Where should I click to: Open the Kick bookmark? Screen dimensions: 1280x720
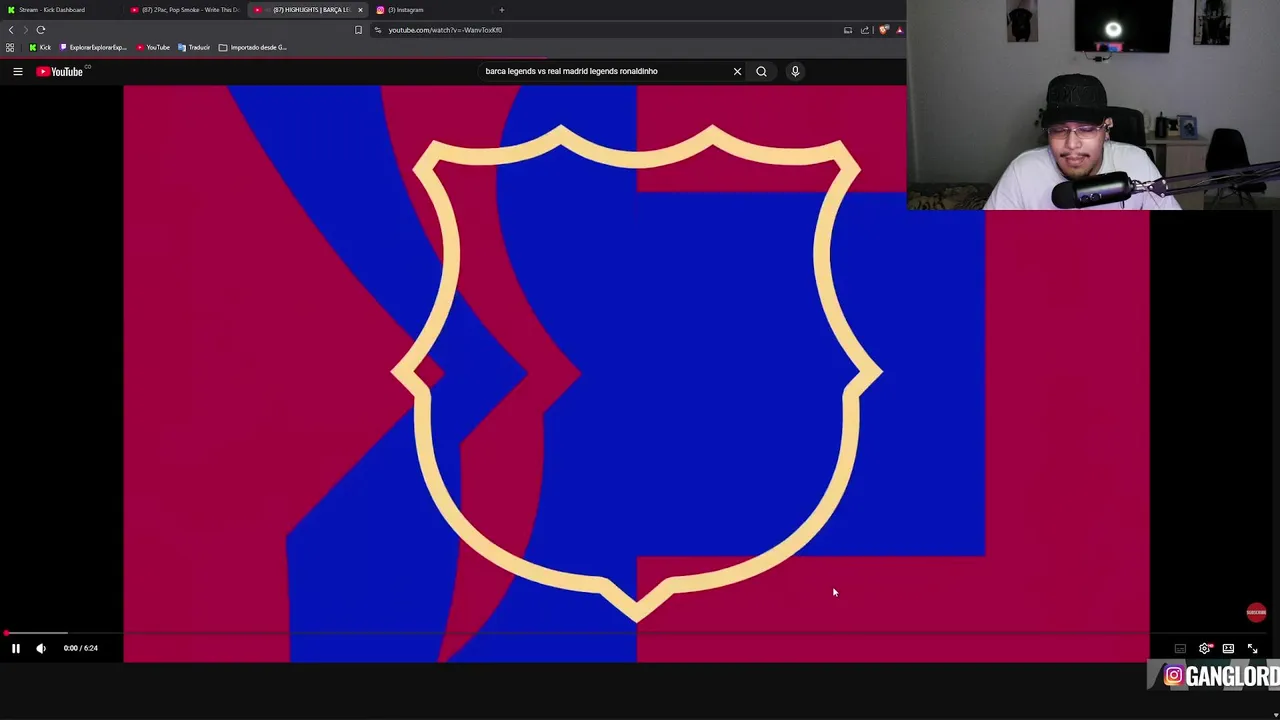tap(40, 47)
